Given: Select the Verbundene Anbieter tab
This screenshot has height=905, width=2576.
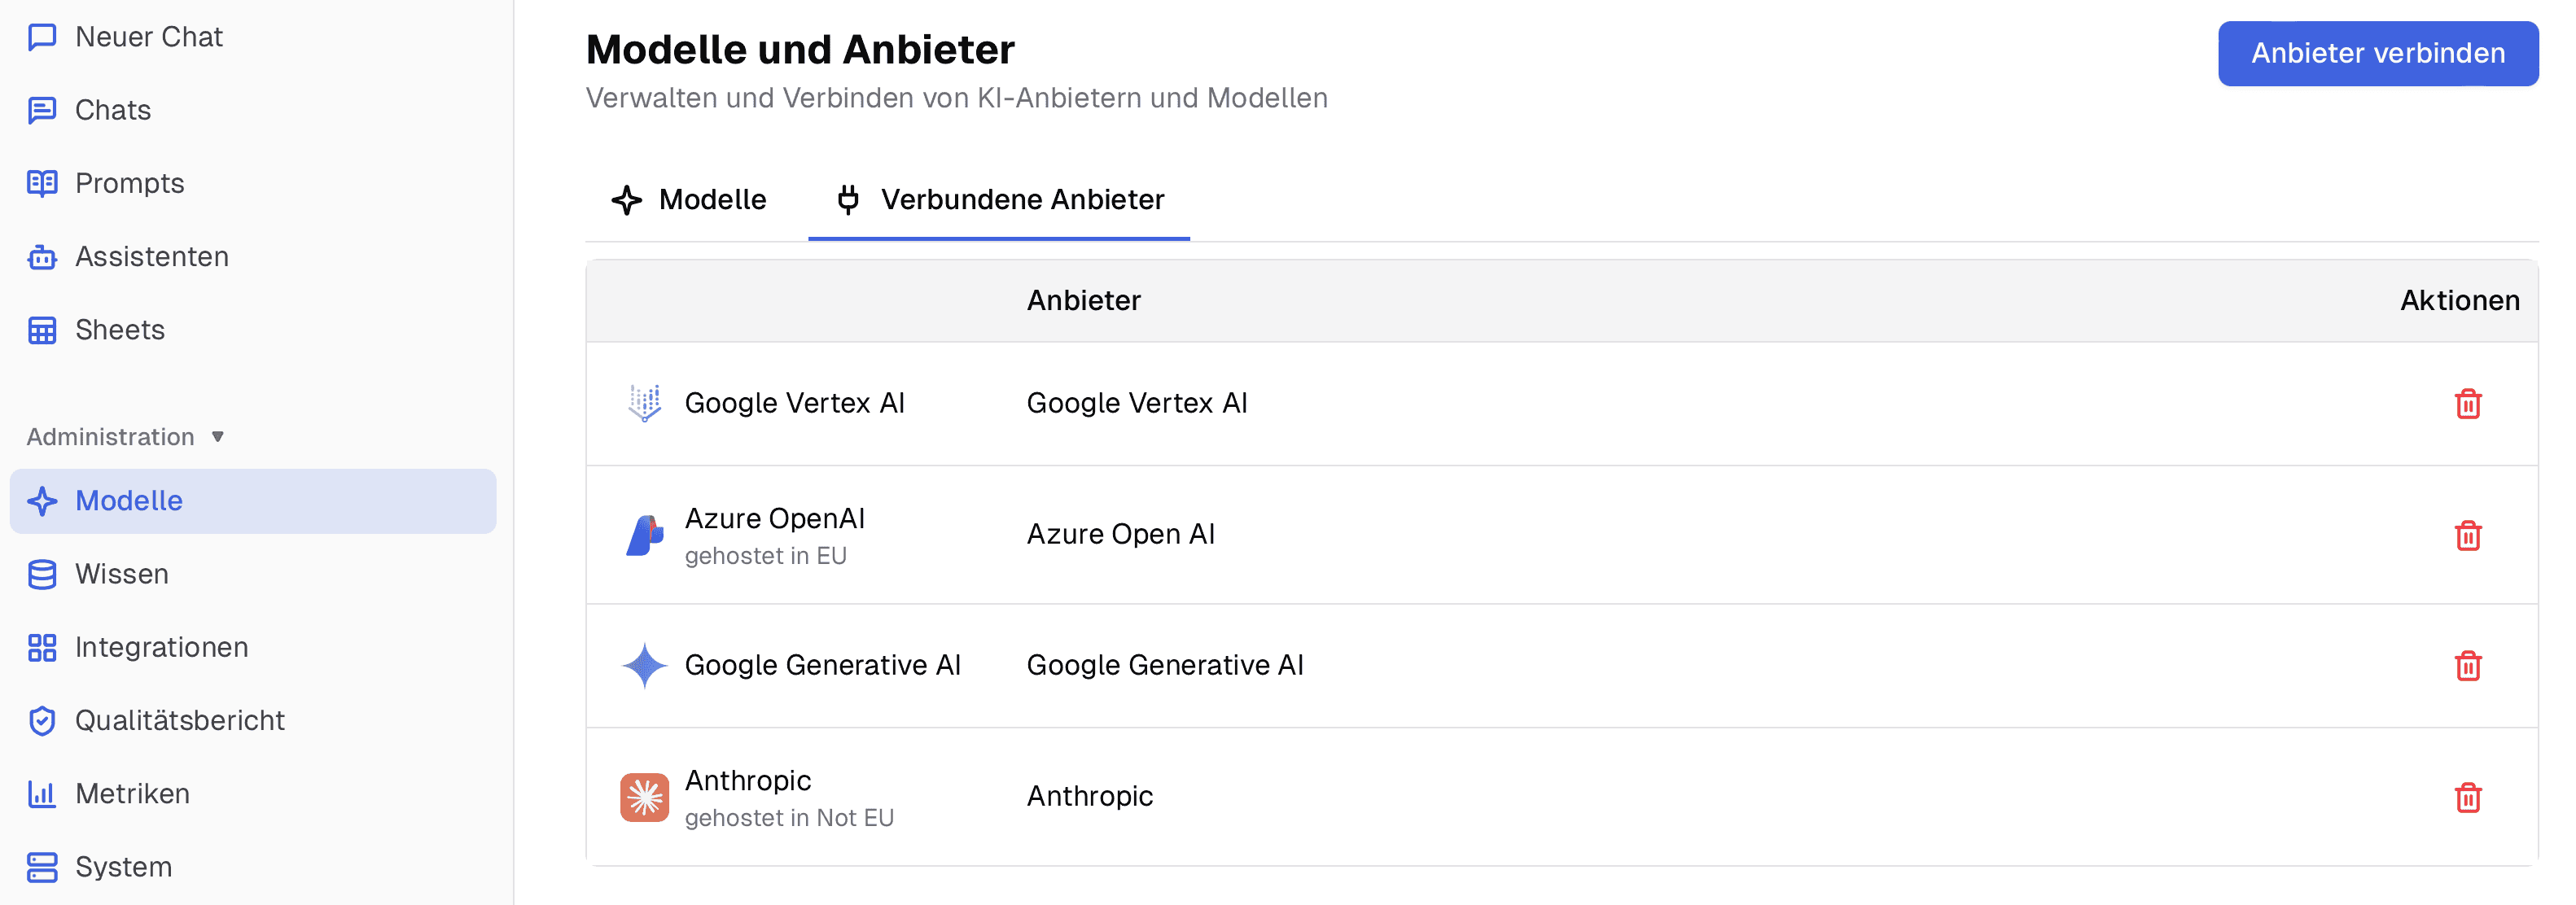Looking at the screenshot, I should pyautogui.click(x=1000, y=200).
